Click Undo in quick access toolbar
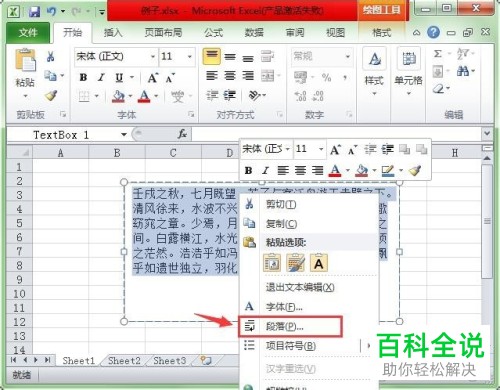This screenshot has width=500, height=390. [51, 12]
